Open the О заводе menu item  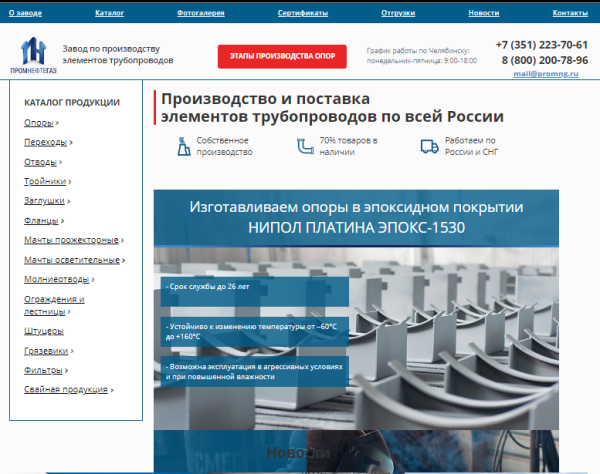pyautogui.click(x=25, y=13)
